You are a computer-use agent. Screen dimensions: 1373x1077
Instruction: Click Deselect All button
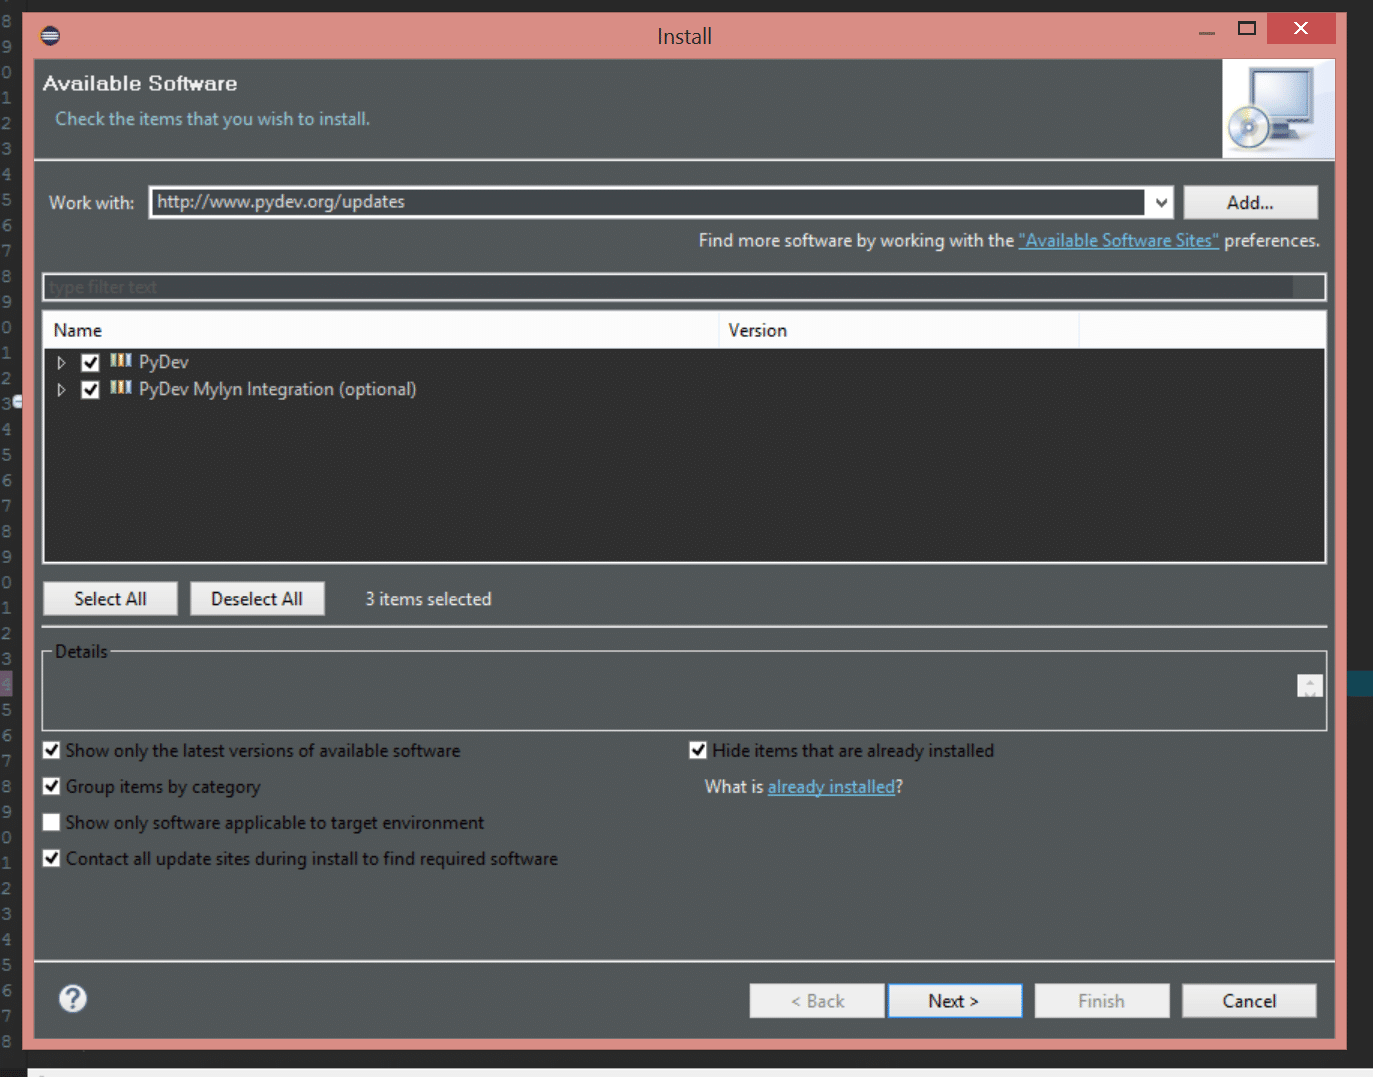pyautogui.click(x=257, y=599)
